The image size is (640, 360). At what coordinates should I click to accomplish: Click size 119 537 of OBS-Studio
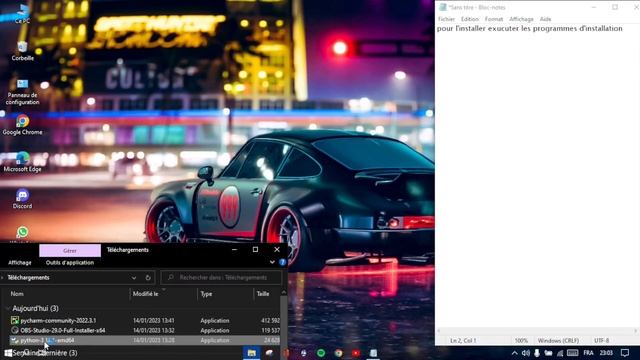tap(270, 330)
